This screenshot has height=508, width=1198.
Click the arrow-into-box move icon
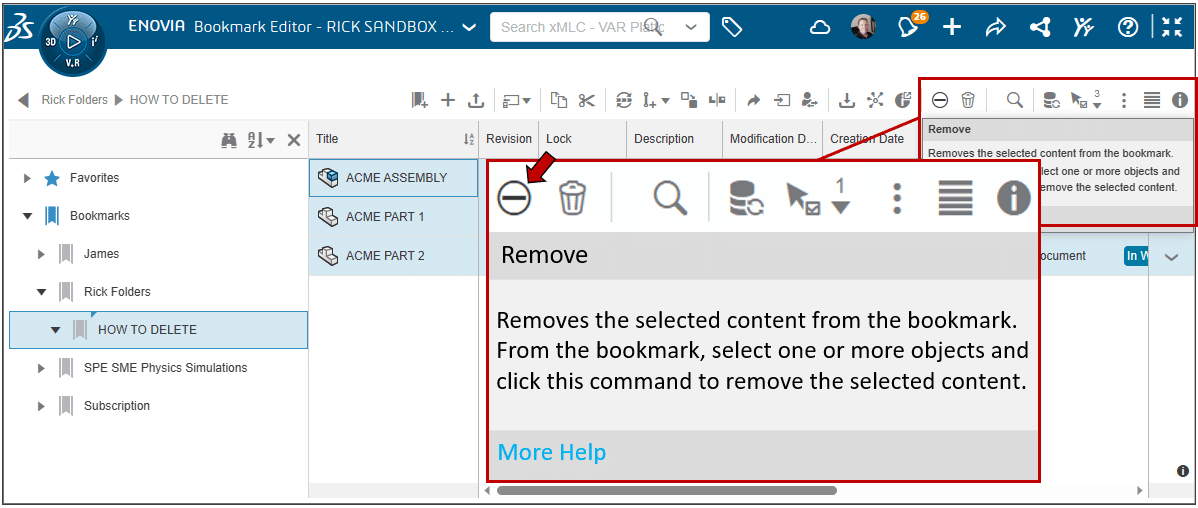point(782,99)
